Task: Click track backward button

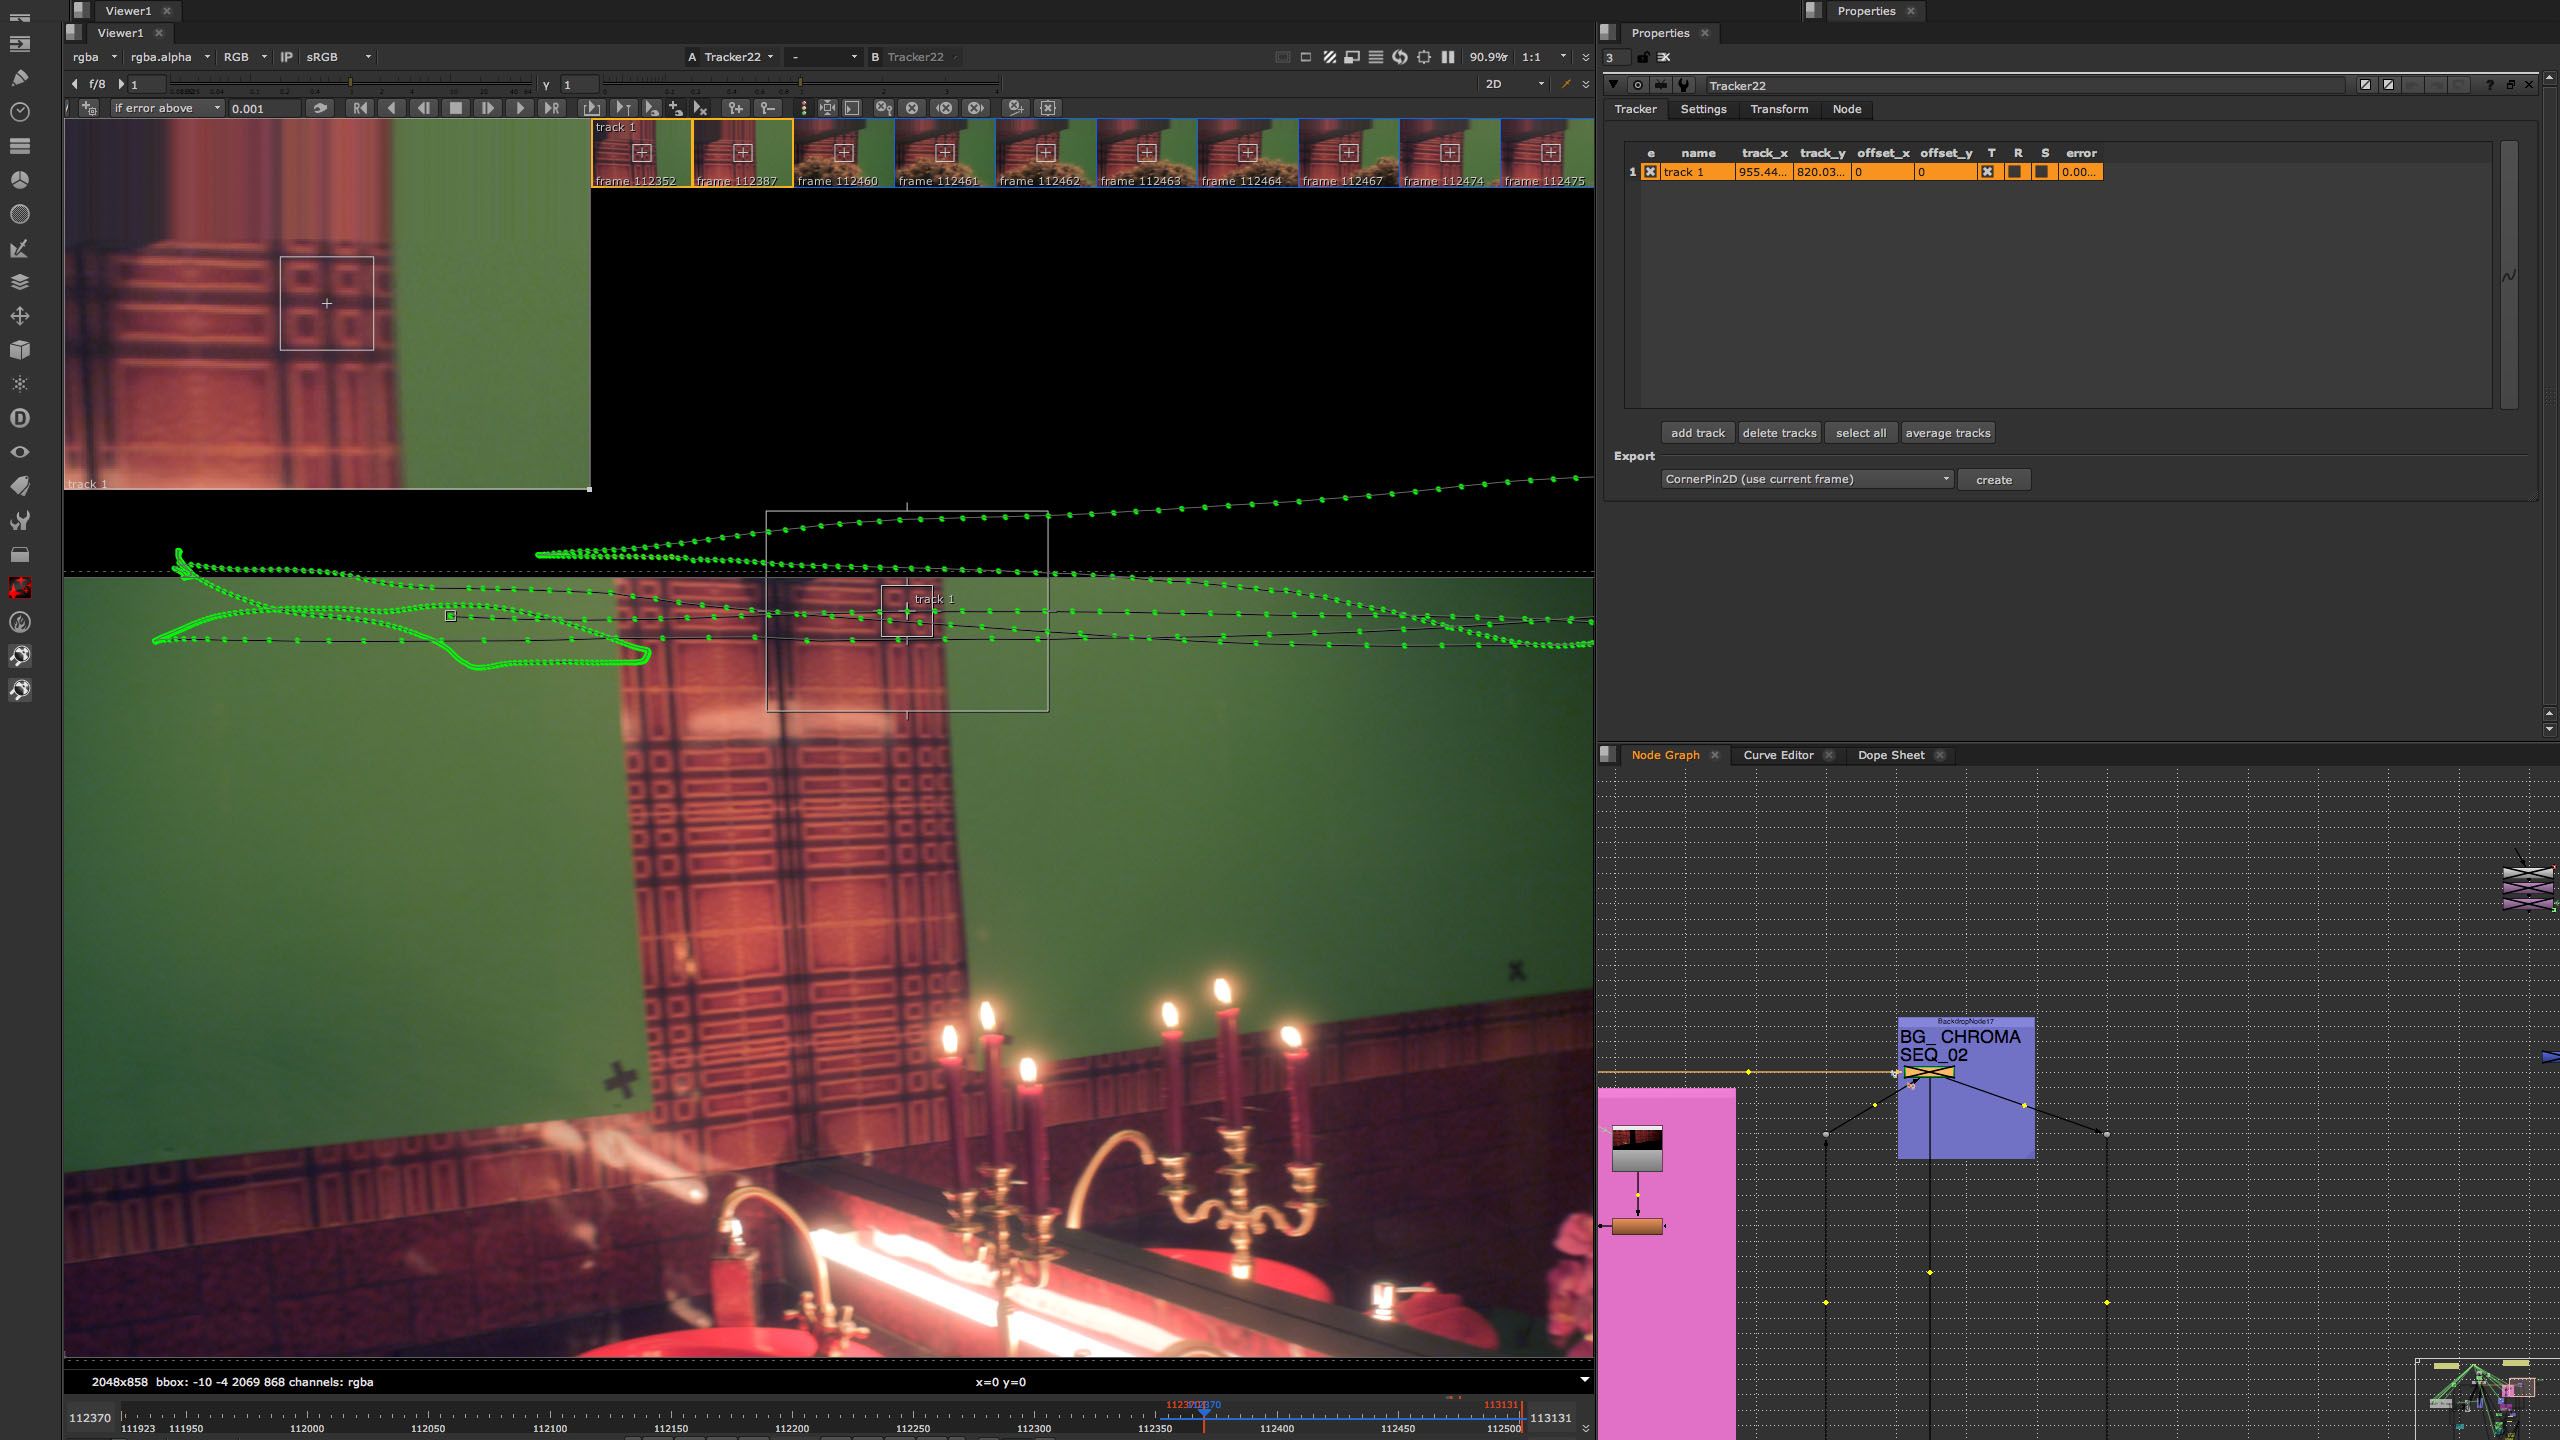Action: pyautogui.click(x=392, y=108)
